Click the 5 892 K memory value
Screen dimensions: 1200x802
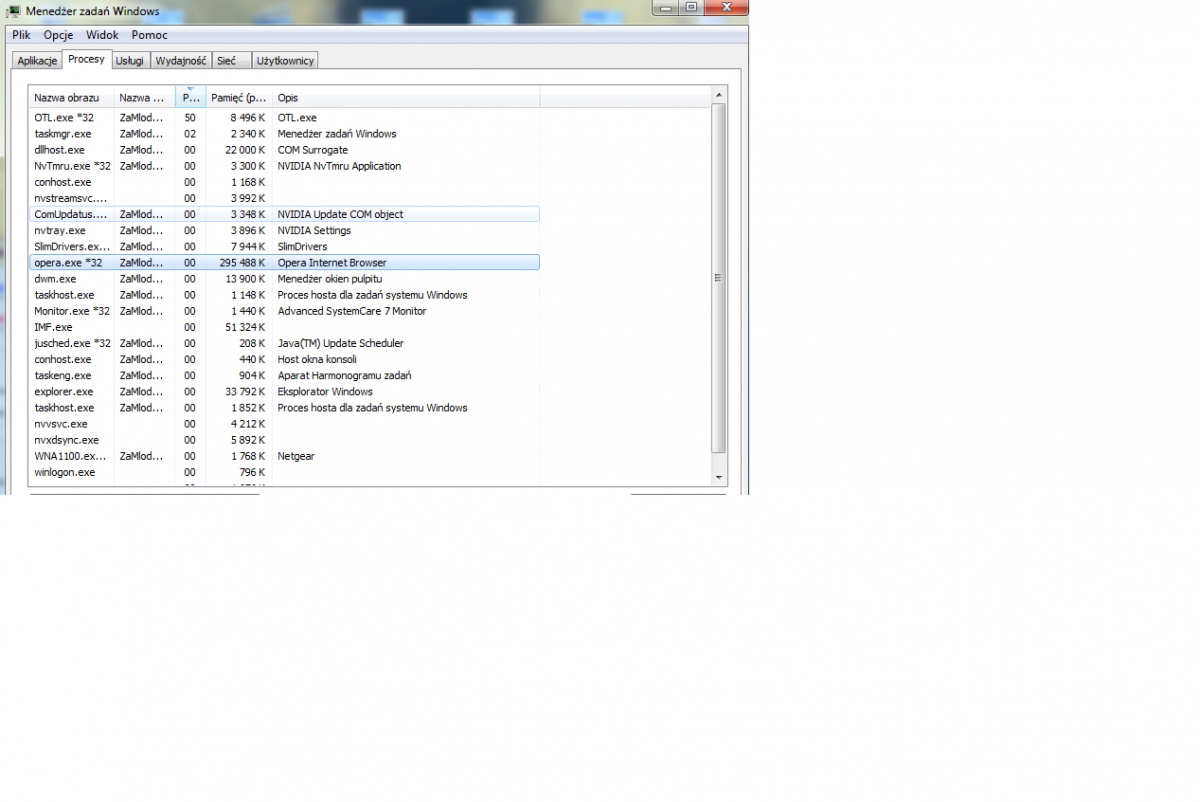tap(248, 440)
